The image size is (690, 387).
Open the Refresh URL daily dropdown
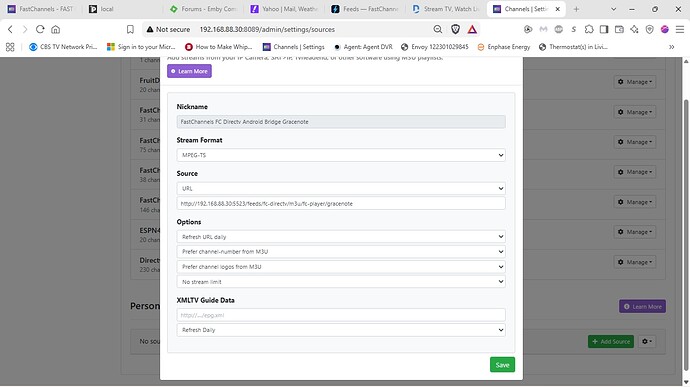click(x=341, y=236)
